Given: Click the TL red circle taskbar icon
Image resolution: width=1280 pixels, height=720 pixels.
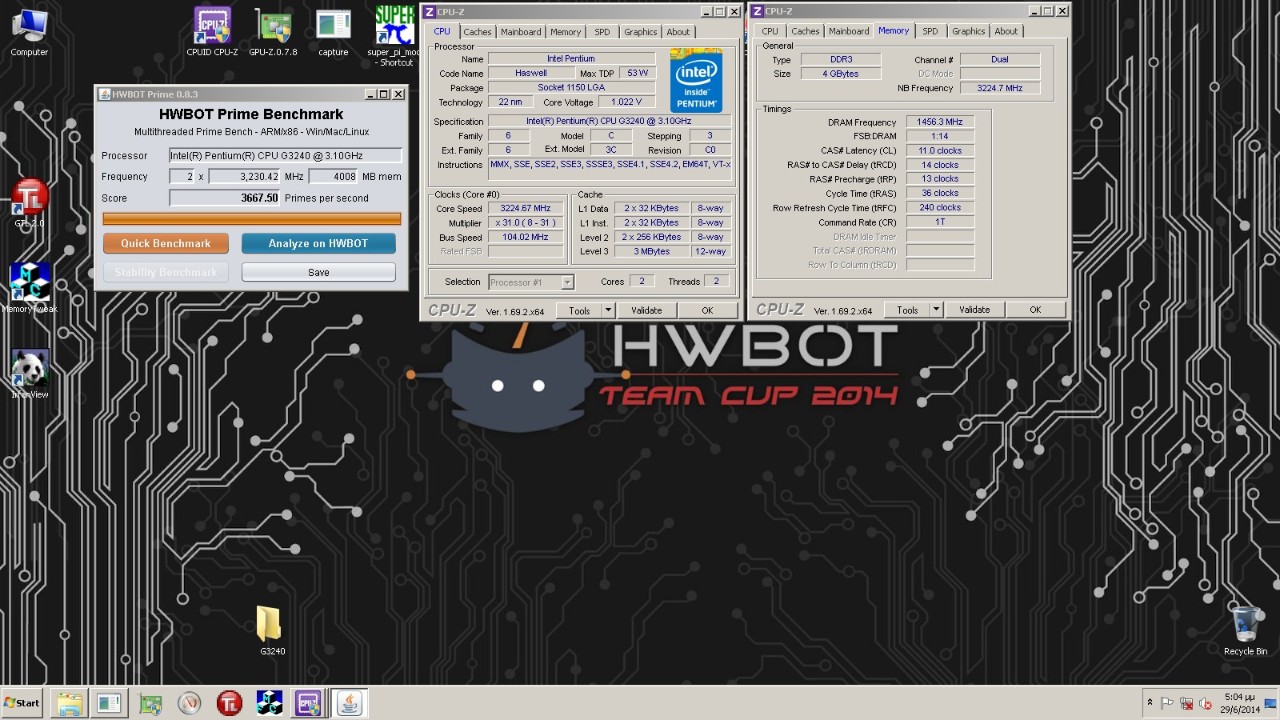Looking at the screenshot, I should (229, 703).
